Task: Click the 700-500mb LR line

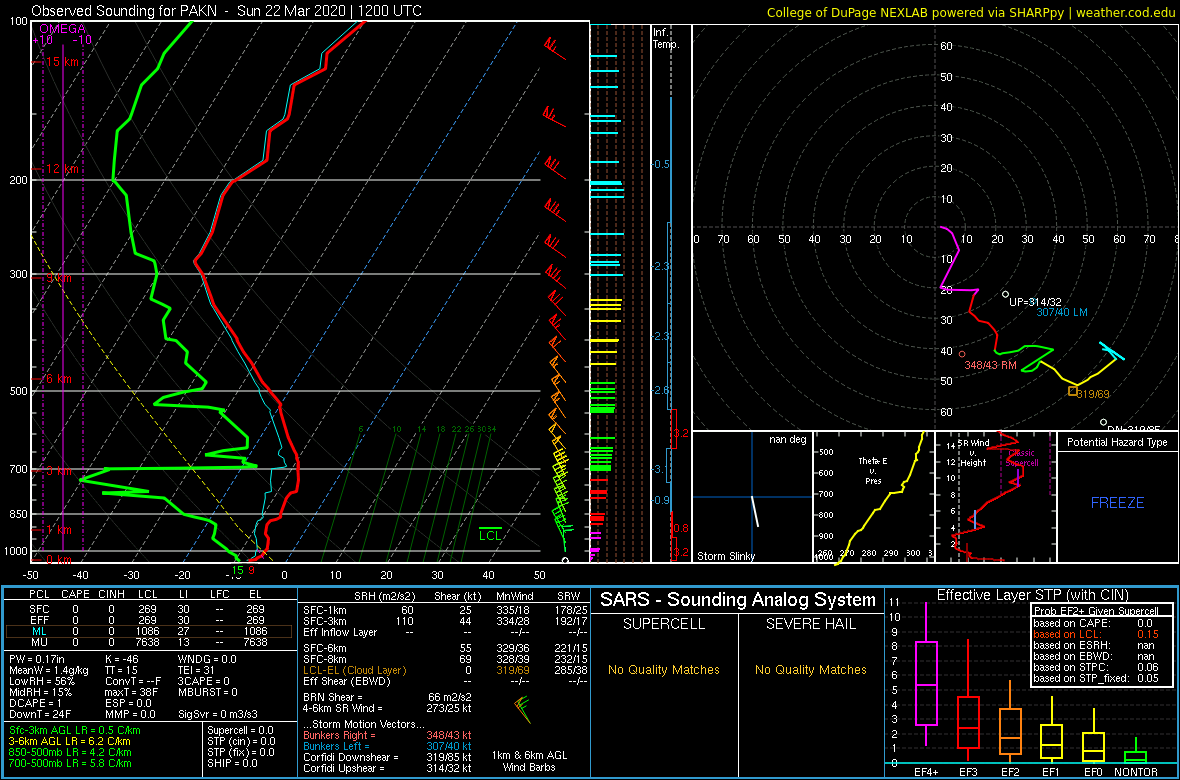Action: tap(71, 763)
